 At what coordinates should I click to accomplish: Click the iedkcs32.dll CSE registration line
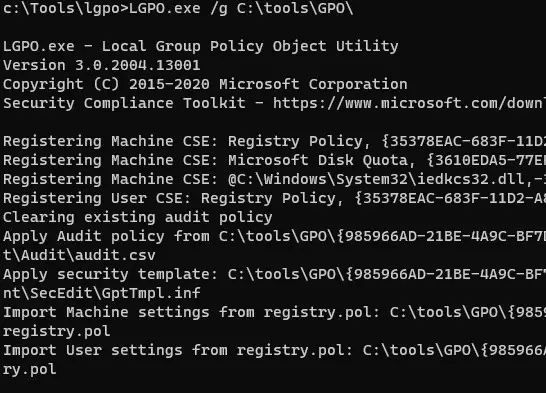coord(274,179)
